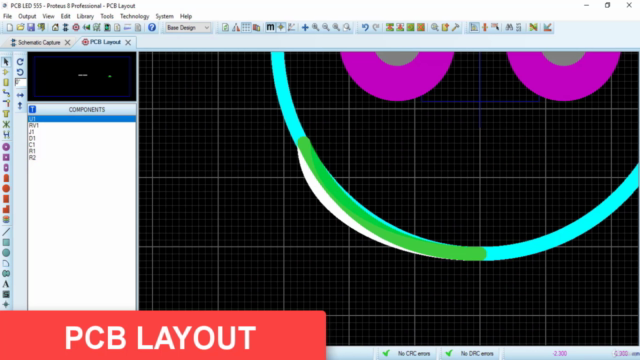Click the New Project icon
This screenshot has height=360, width=640.
(9, 27)
